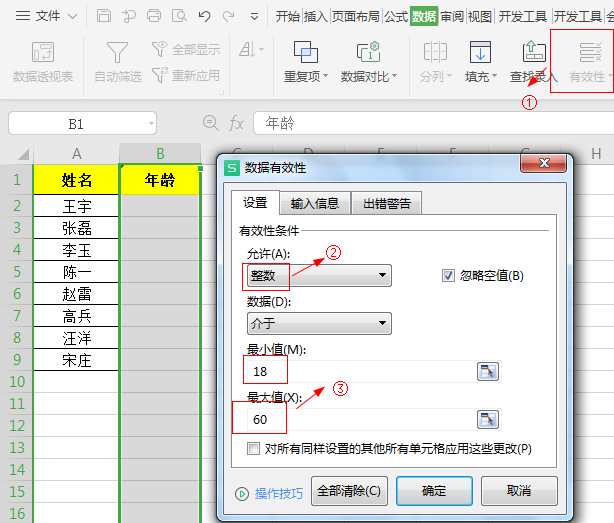Click the zoom magnifier icon by formula bar

(x=211, y=123)
